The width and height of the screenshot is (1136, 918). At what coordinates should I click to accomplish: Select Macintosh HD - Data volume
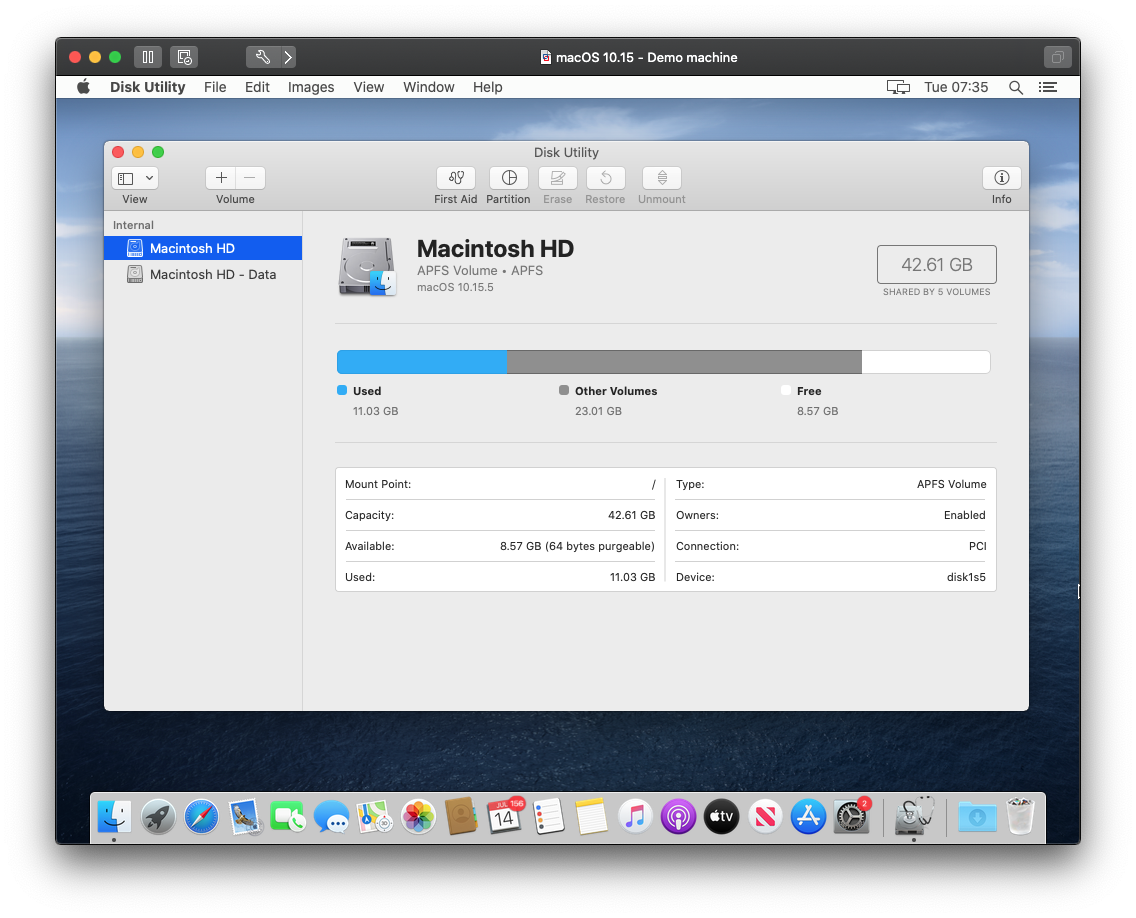coord(203,275)
